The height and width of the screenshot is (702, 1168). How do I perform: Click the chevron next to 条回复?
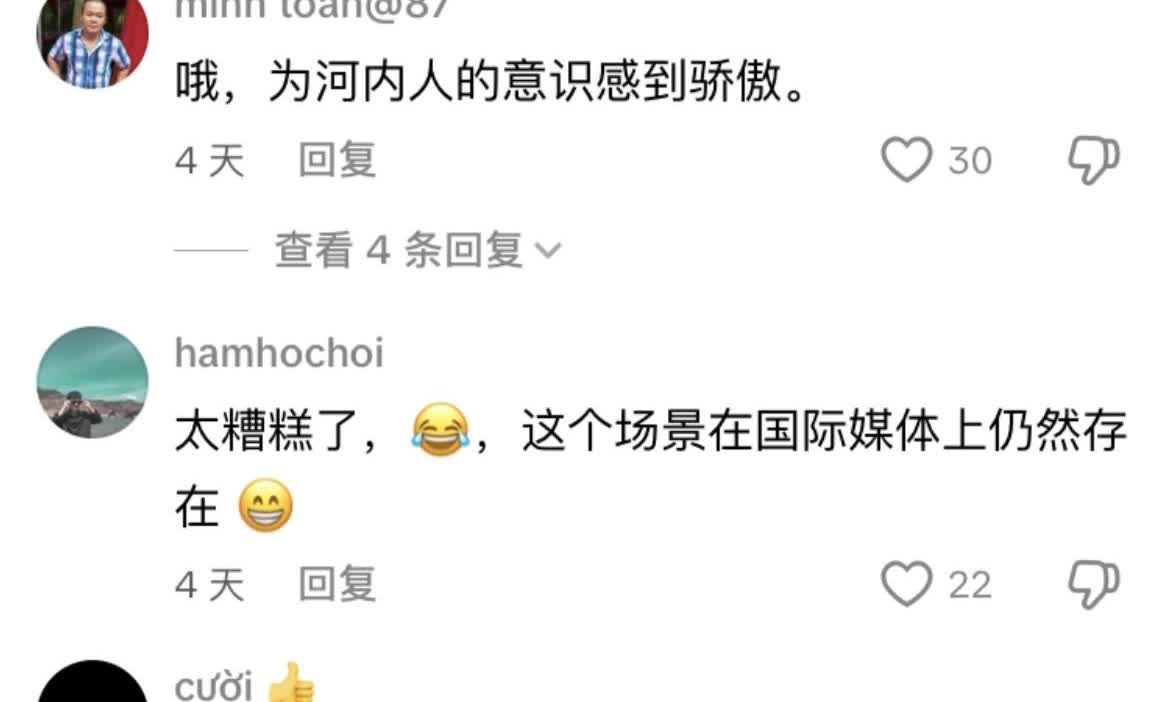[548, 250]
